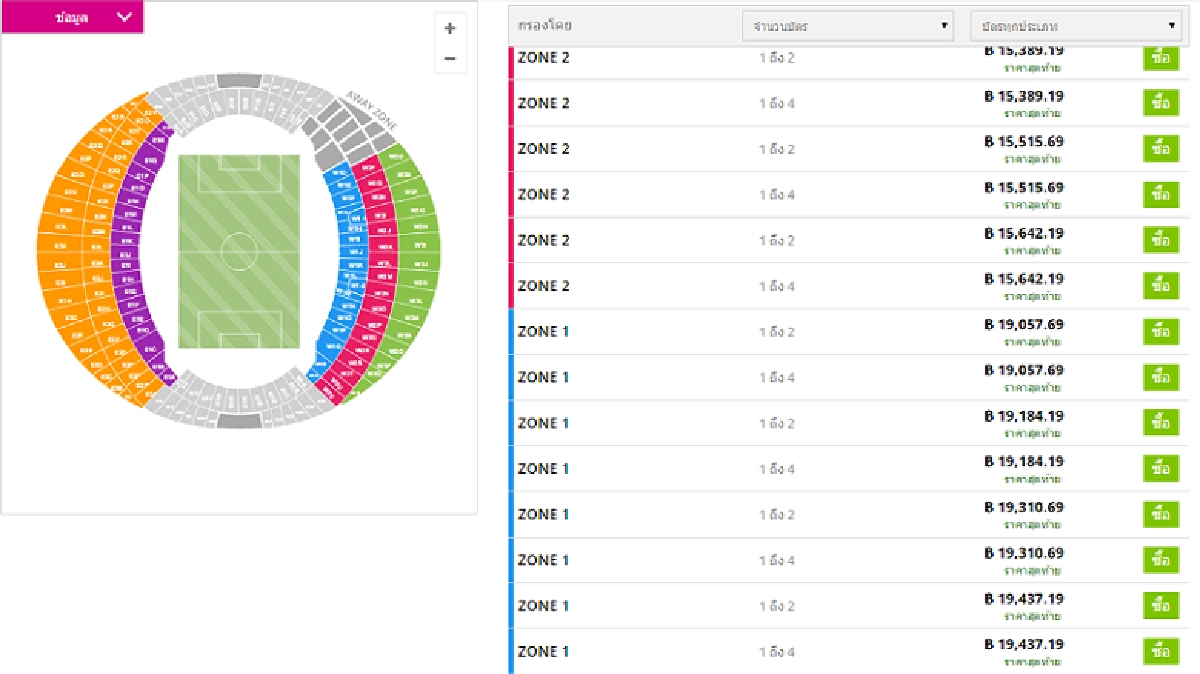This screenshot has width=1200, height=674.
Task: Click price ฿15,642.19 in the 1 ถึง 4 row
Action: [x=1024, y=278]
